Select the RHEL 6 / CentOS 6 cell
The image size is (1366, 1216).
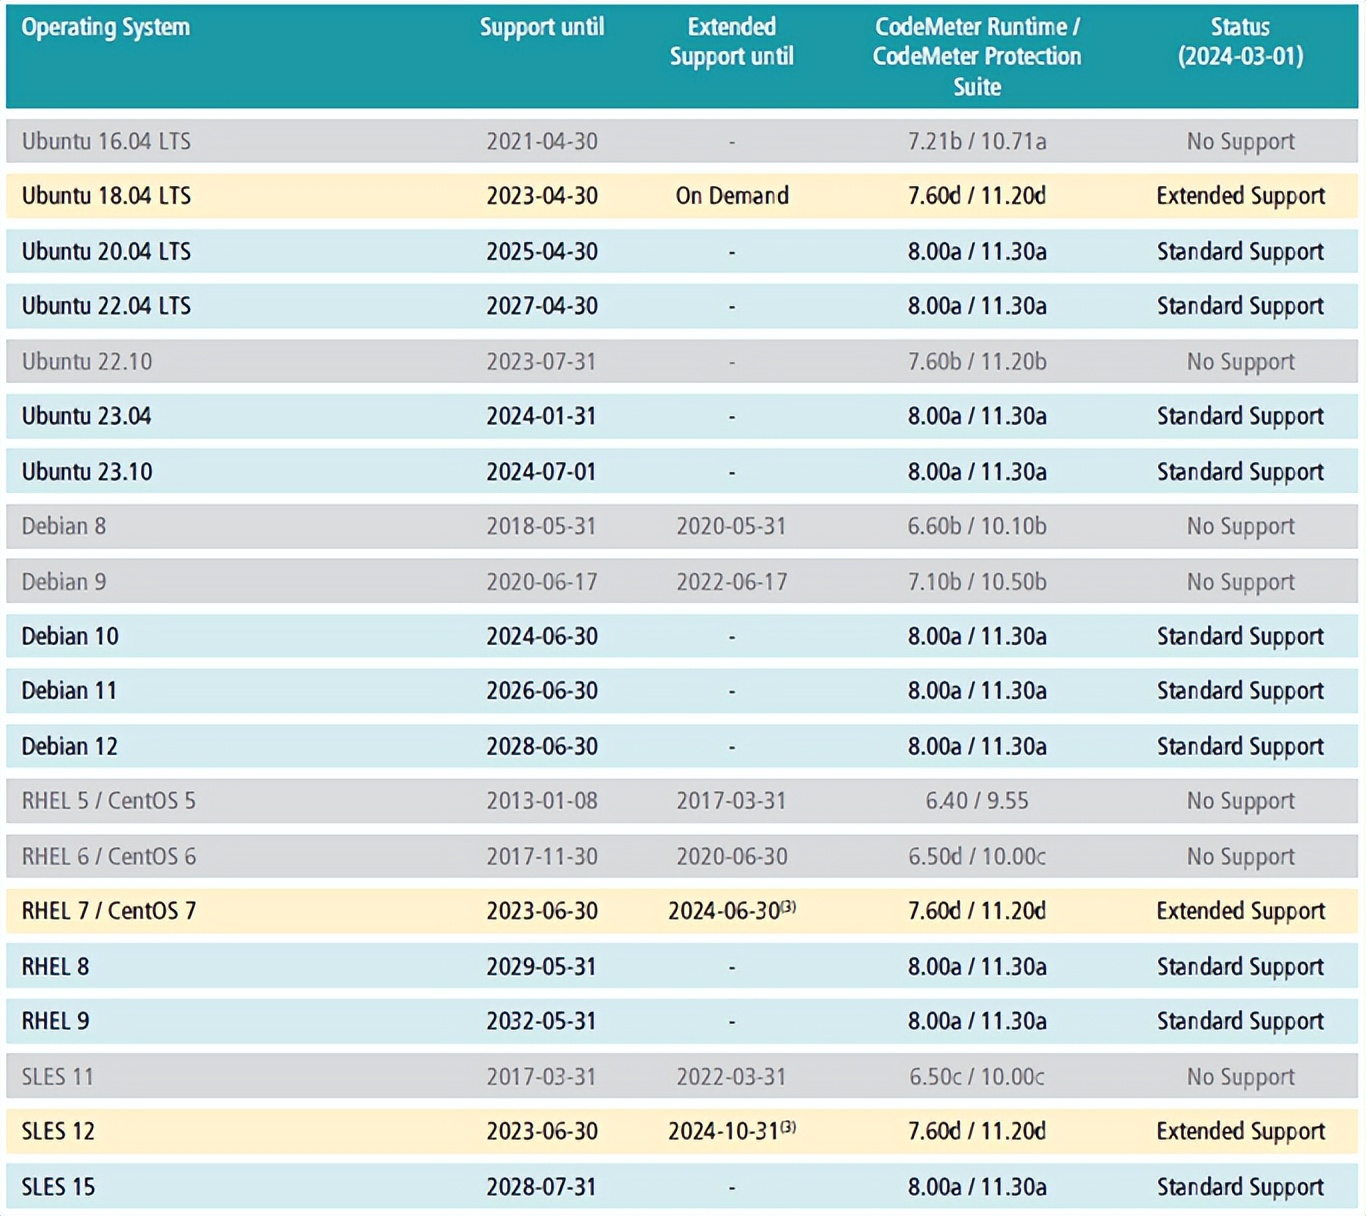pyautogui.click(x=109, y=856)
